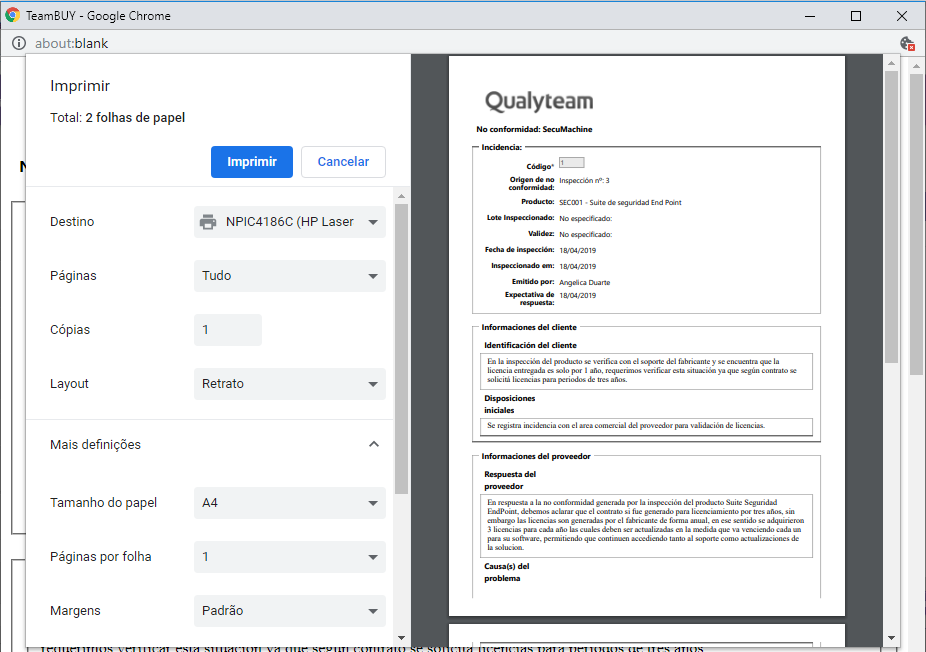Screen dimensions: 926x652
Task: Collapse the Mais definições section
Action: pos(374,444)
